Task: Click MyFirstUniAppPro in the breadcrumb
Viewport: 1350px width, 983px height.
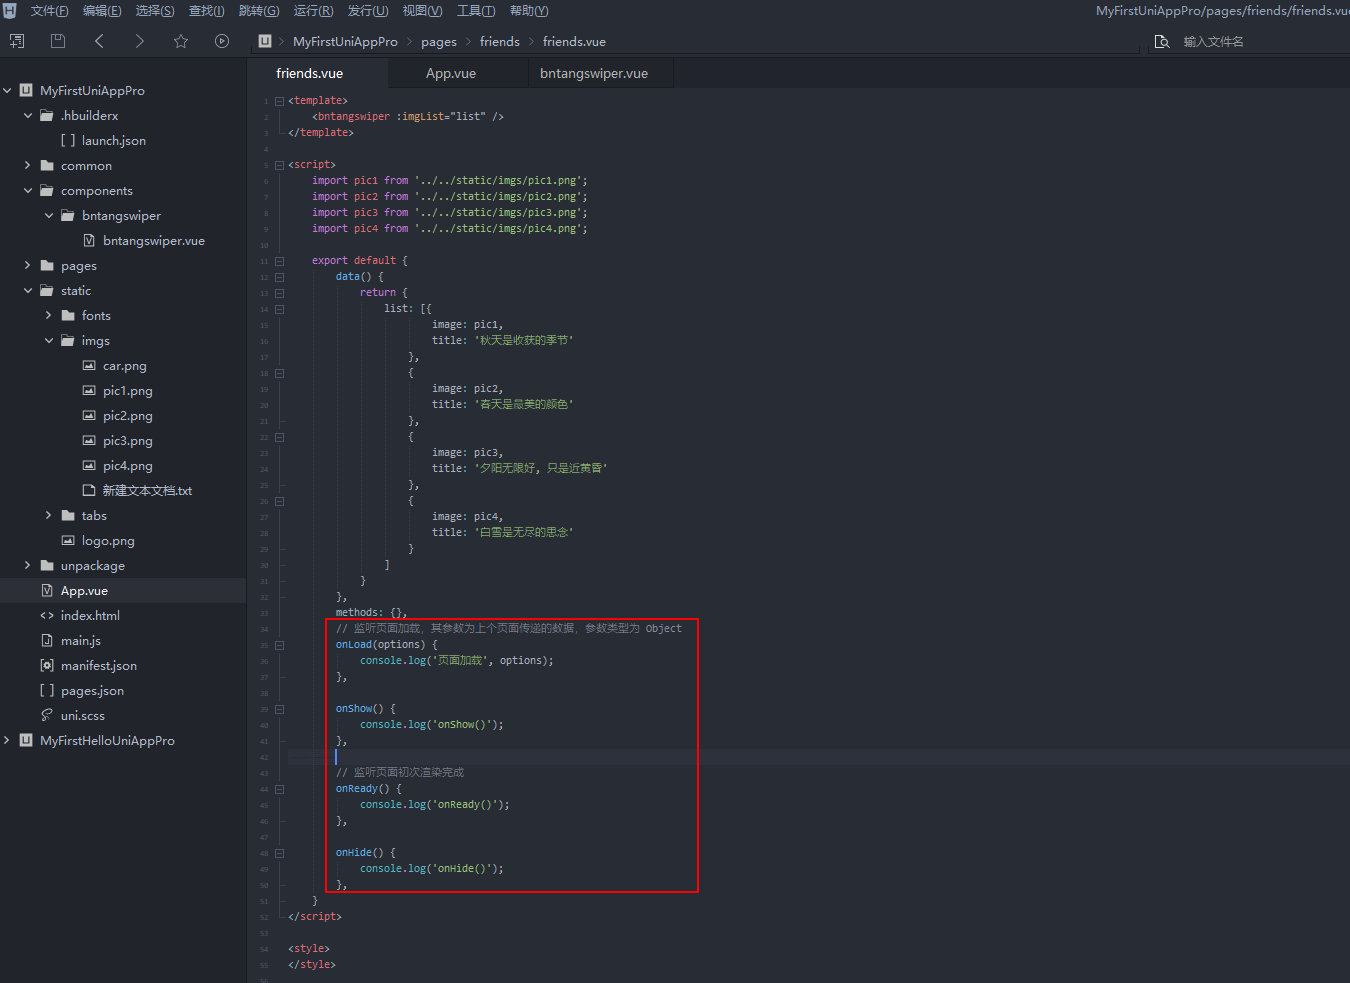Action: point(345,42)
